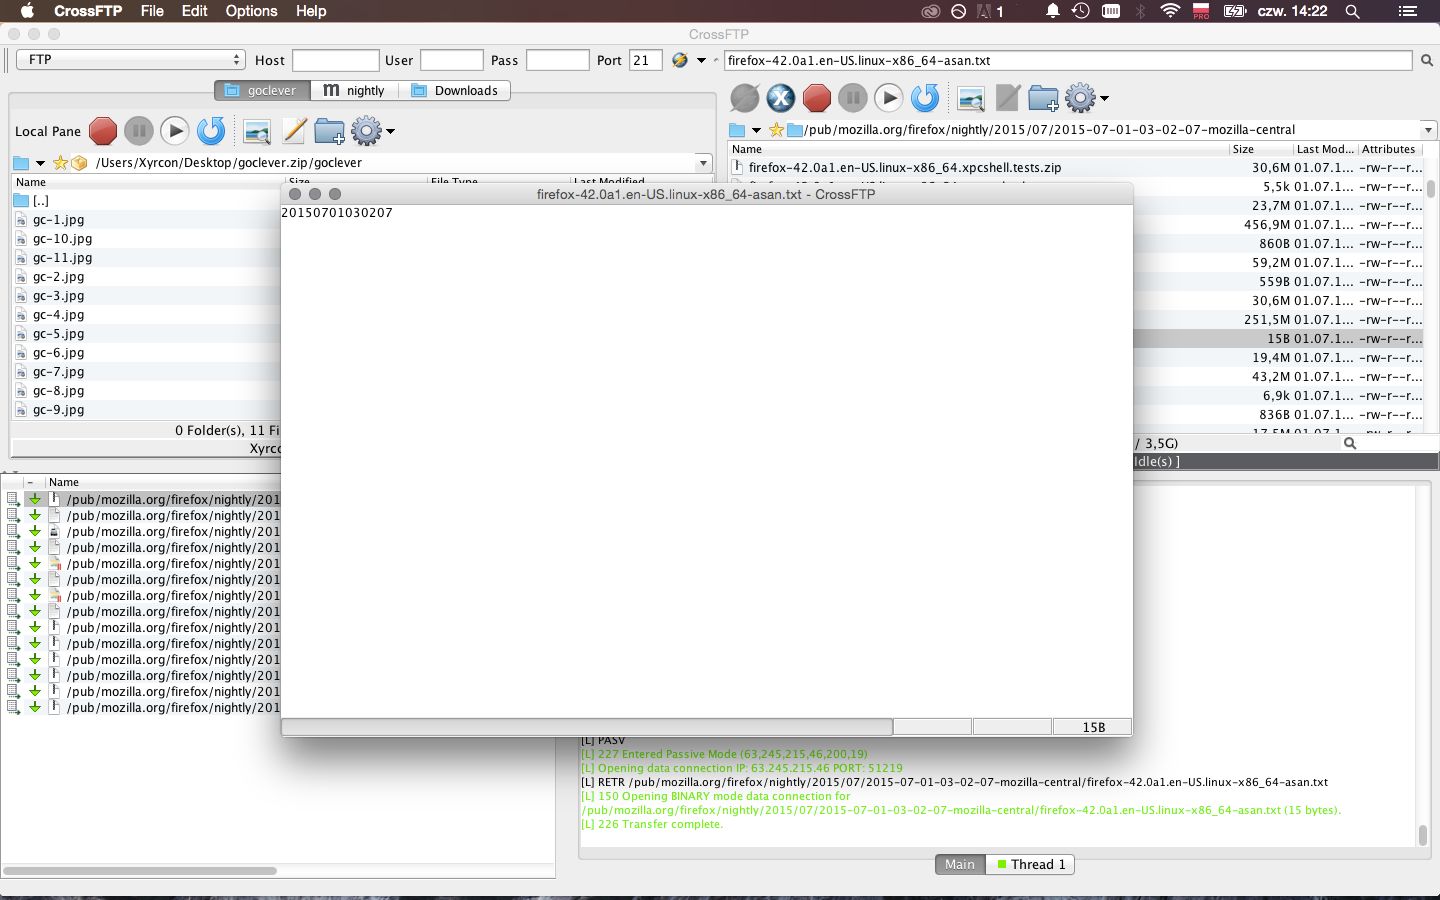Refresh the local pane listing

pos(211,131)
